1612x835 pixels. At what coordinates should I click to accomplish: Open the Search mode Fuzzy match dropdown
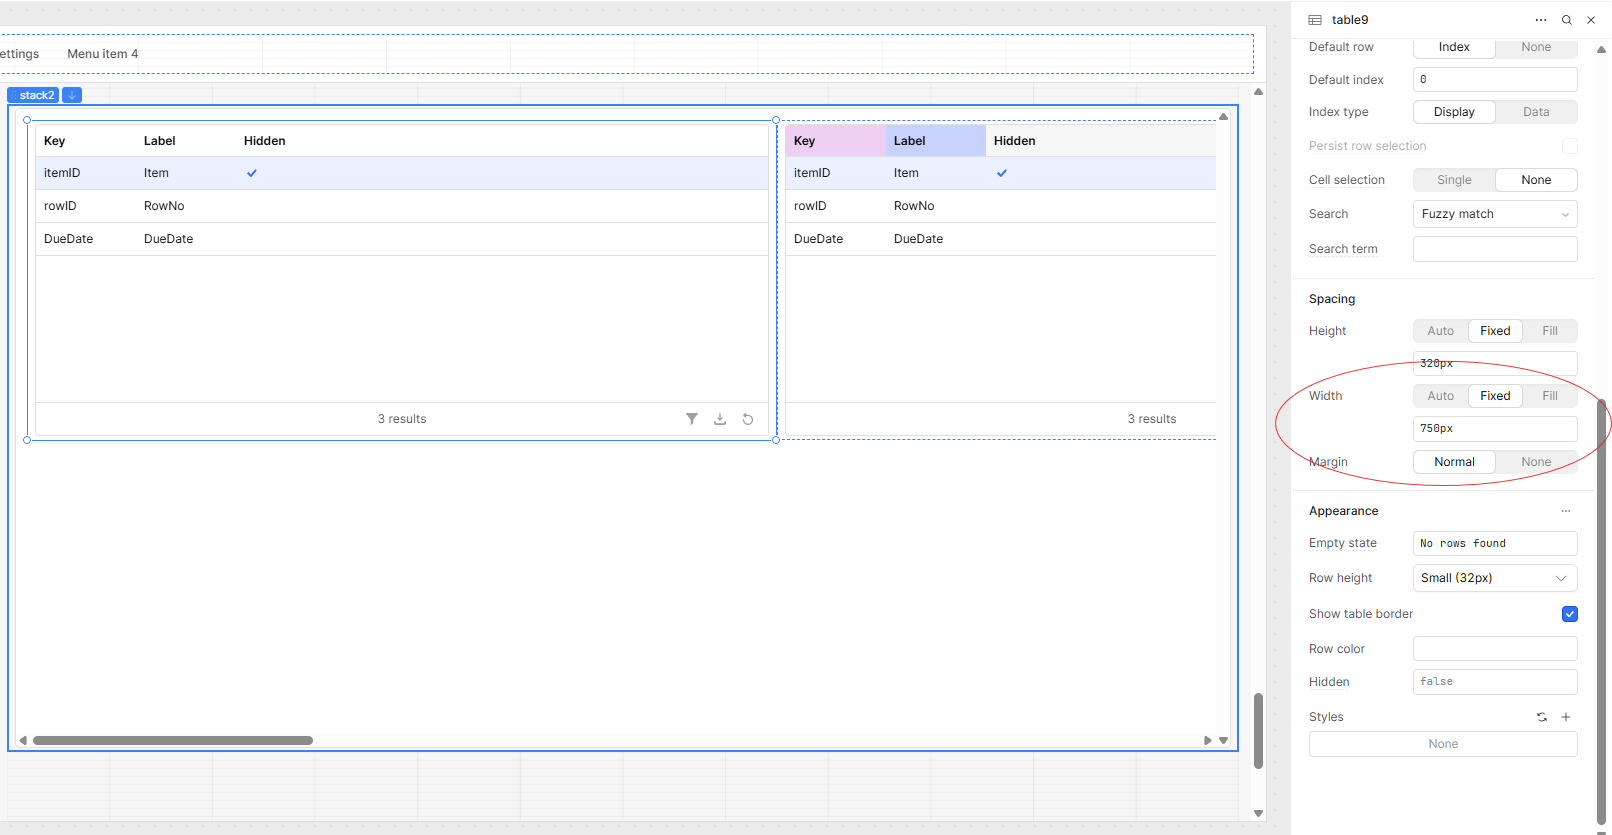(x=1495, y=214)
